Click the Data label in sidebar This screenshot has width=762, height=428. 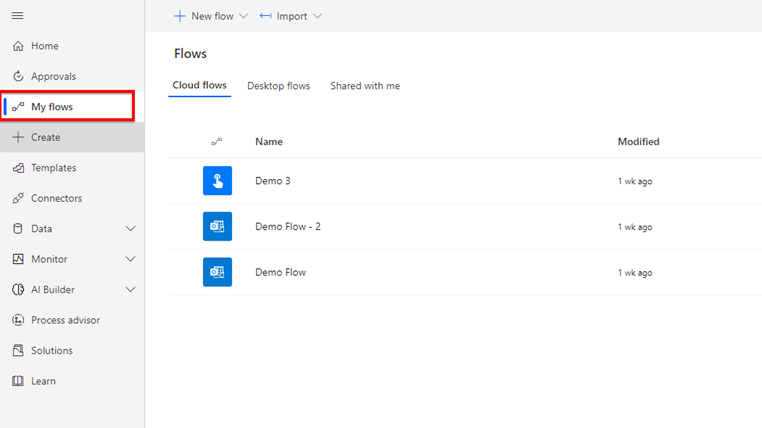coord(41,228)
